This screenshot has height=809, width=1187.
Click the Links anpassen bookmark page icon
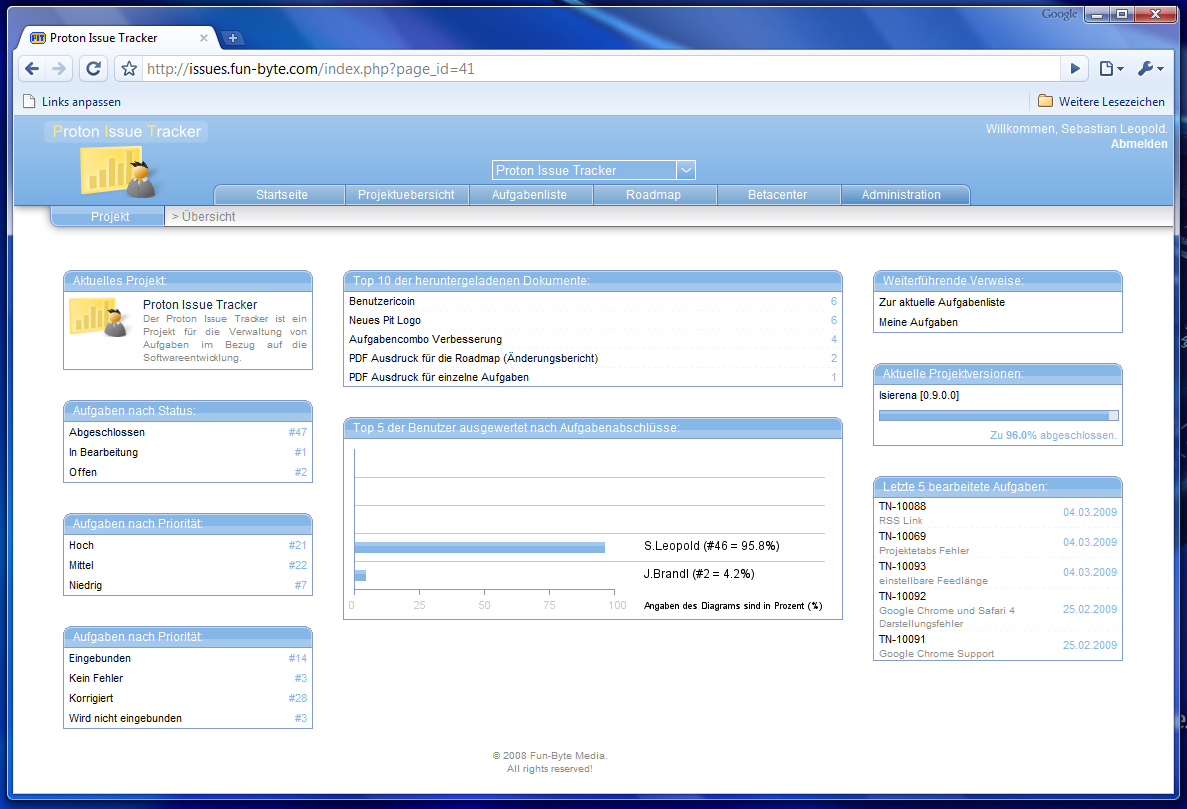[30, 101]
